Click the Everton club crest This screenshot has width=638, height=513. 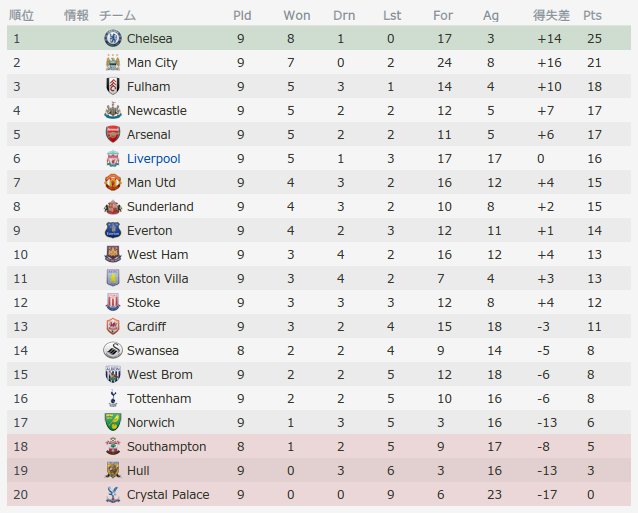[x=111, y=231]
